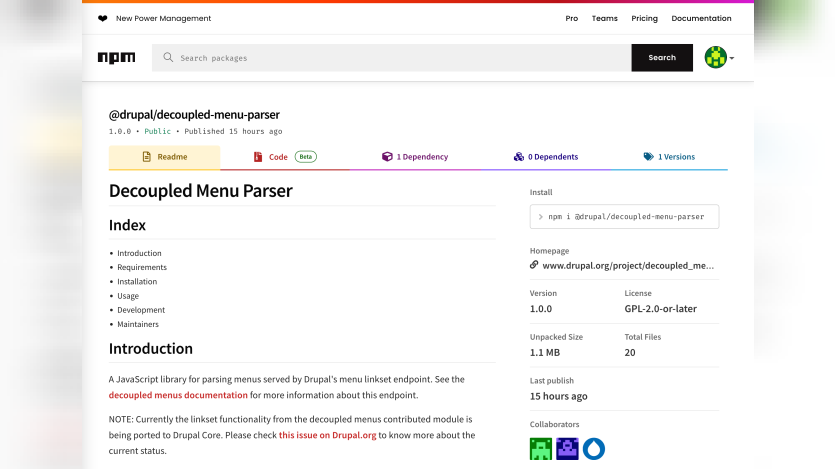Click the search magnifier icon
The image size is (835, 469).
click(168, 57)
